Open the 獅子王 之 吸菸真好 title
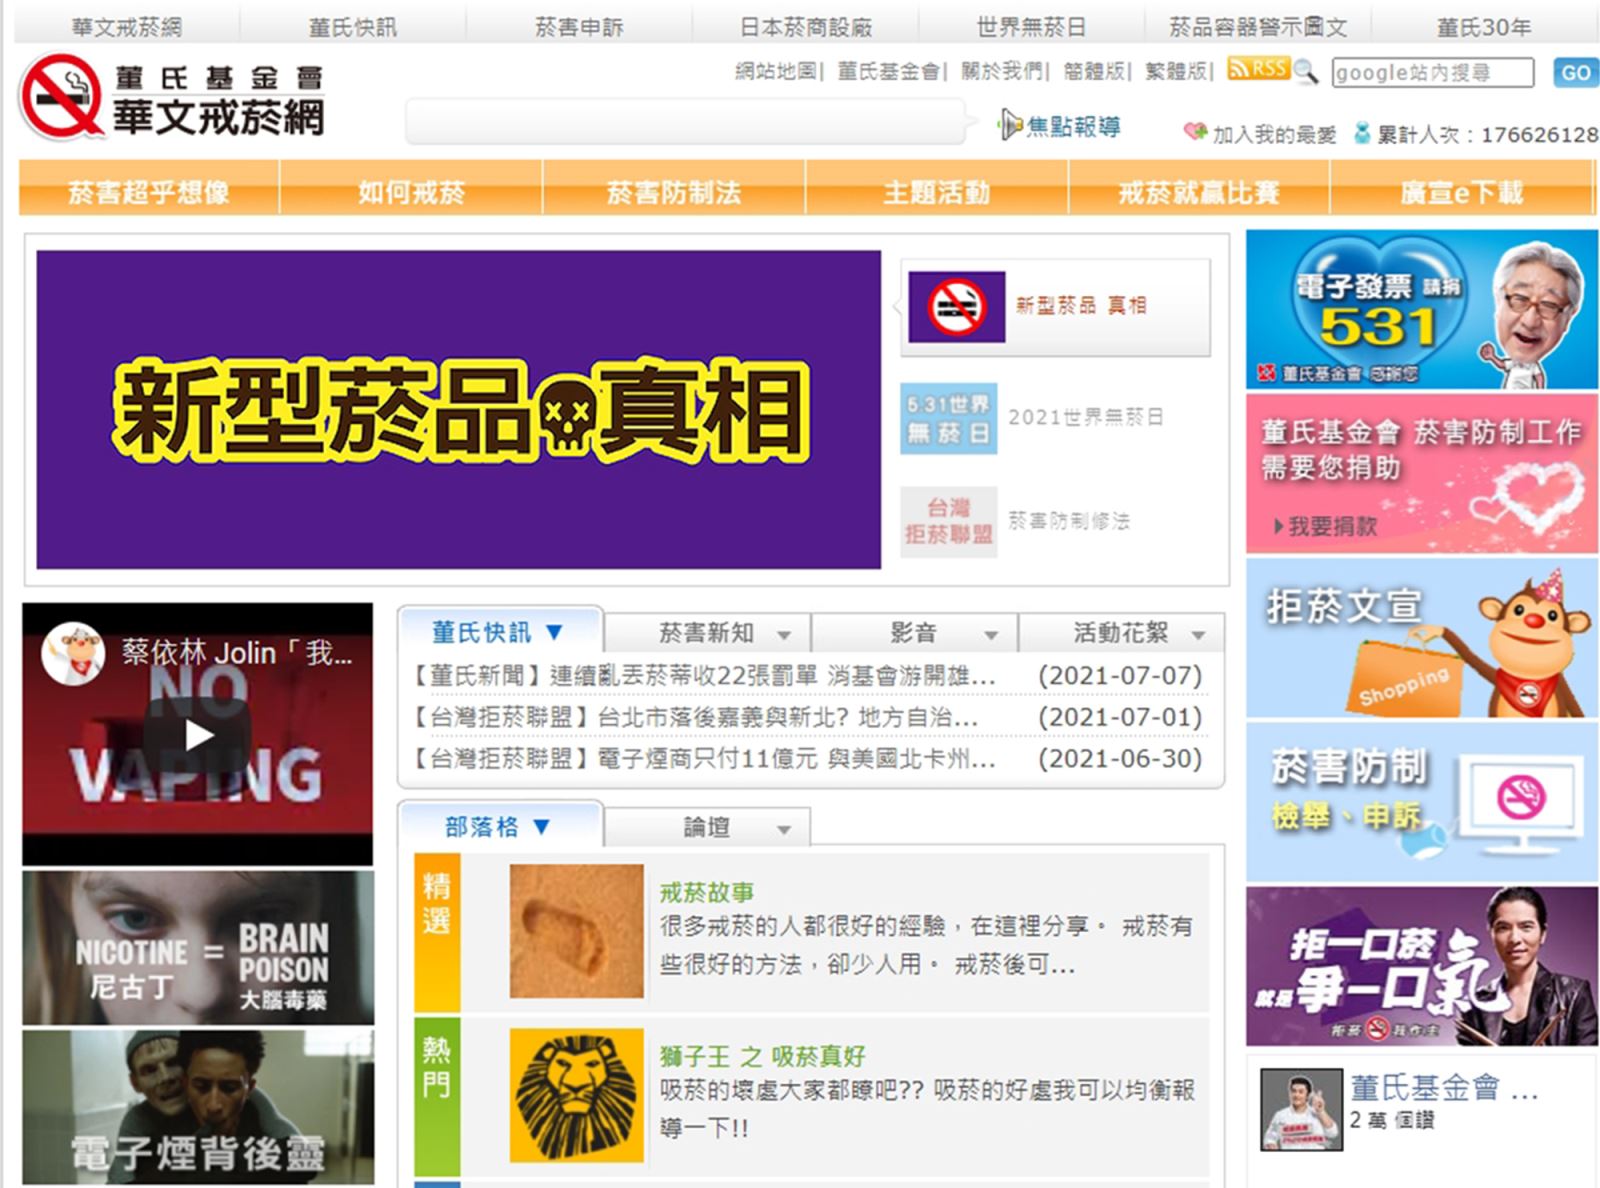The image size is (1600, 1188). (763, 1056)
